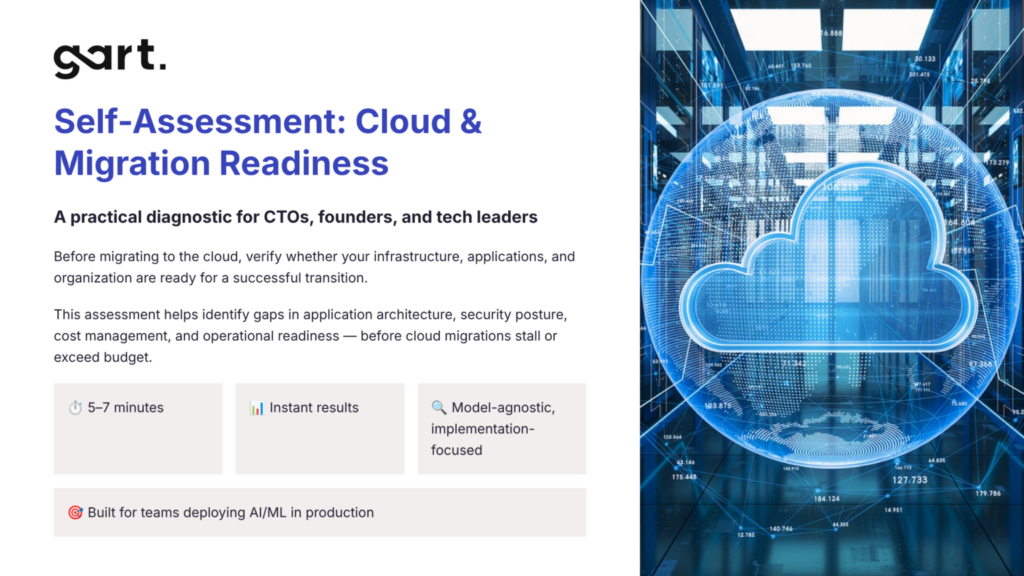Click the 'Self-Assessment: Cloud & Migration Readiness' heading

pos(267,141)
